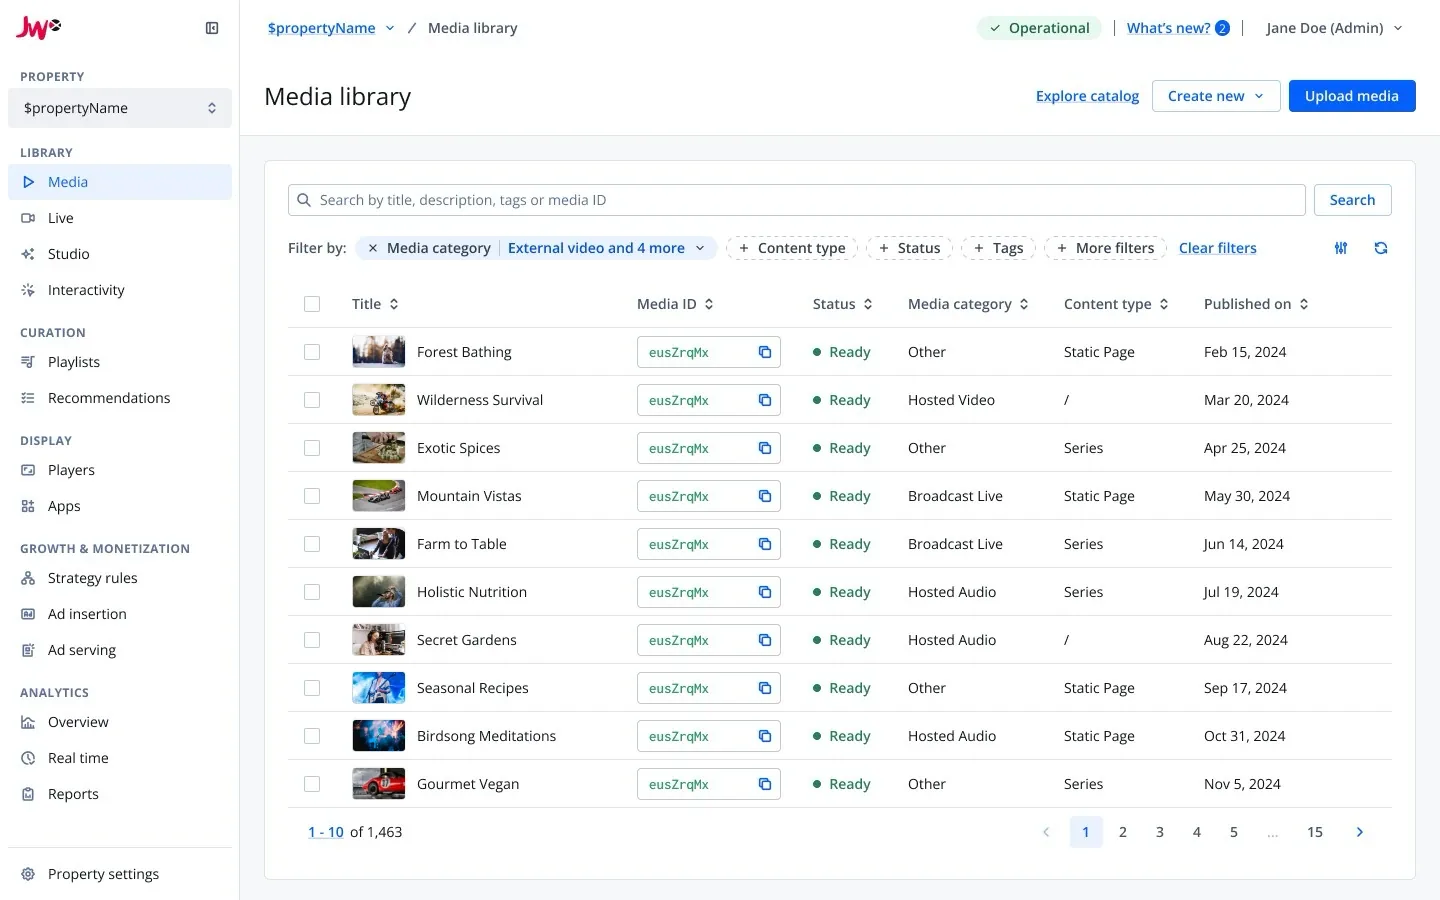Open Ad insertion in sidebar
This screenshot has width=1440, height=900.
click(120, 614)
